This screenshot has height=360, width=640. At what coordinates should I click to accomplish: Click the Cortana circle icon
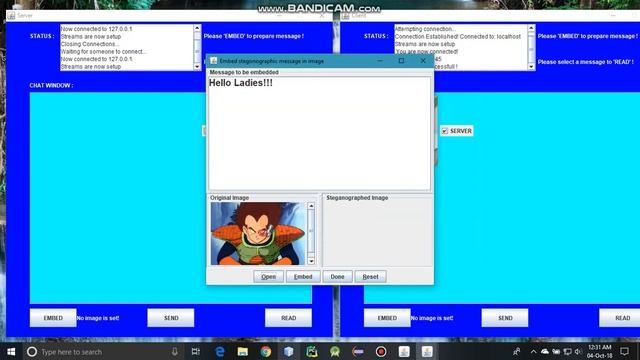pos(32,351)
